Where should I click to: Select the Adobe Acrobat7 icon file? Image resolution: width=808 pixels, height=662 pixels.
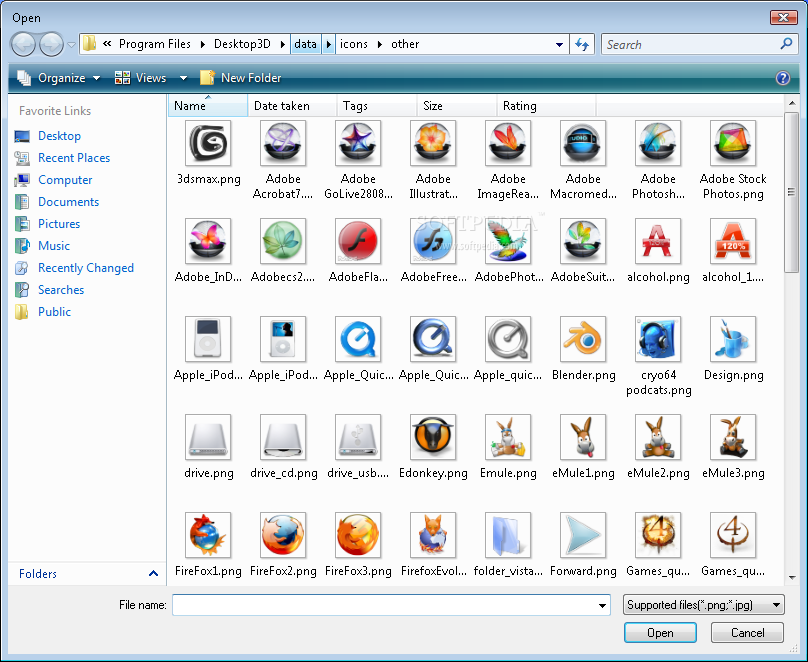point(283,143)
